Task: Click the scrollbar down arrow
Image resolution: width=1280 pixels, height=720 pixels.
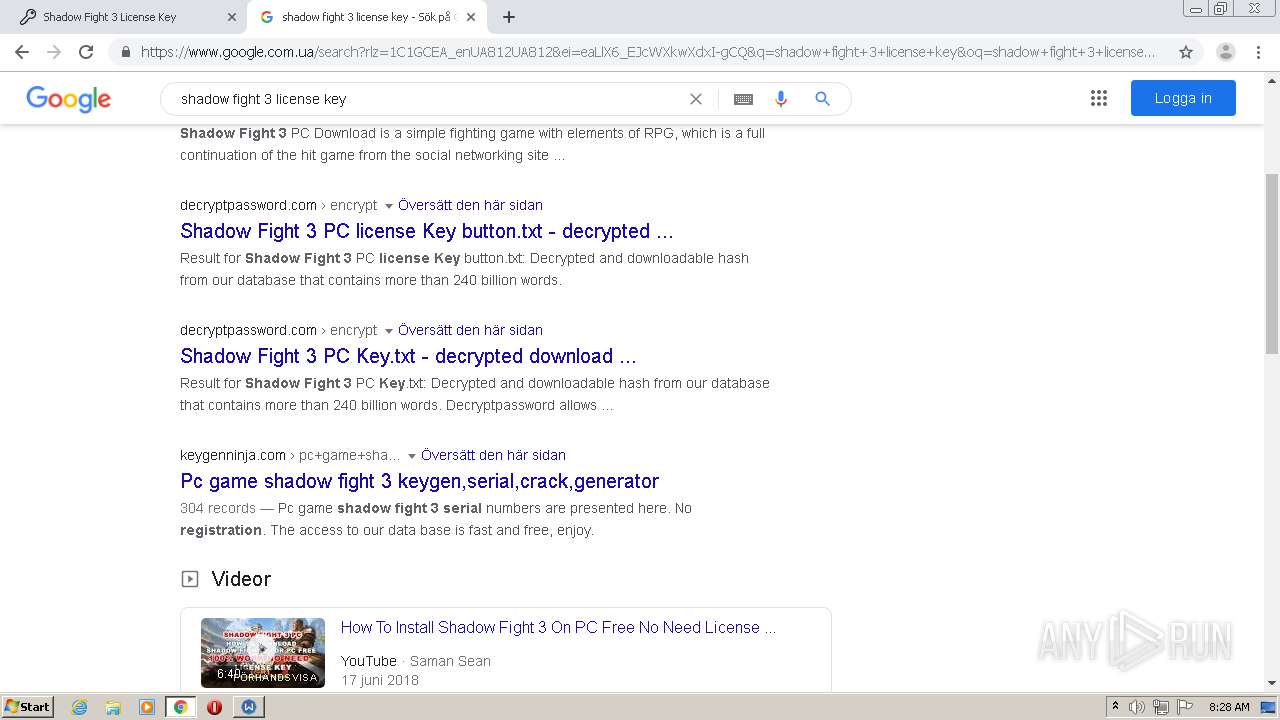Action: point(1272,683)
